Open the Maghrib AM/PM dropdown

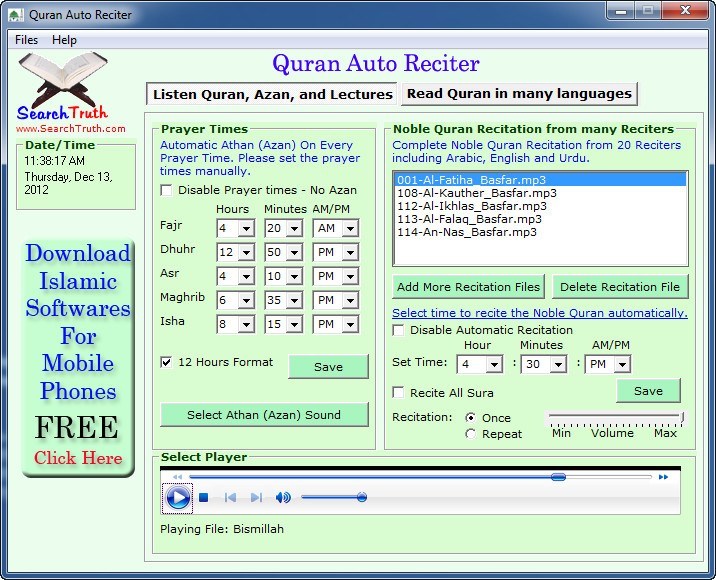pyautogui.click(x=350, y=300)
